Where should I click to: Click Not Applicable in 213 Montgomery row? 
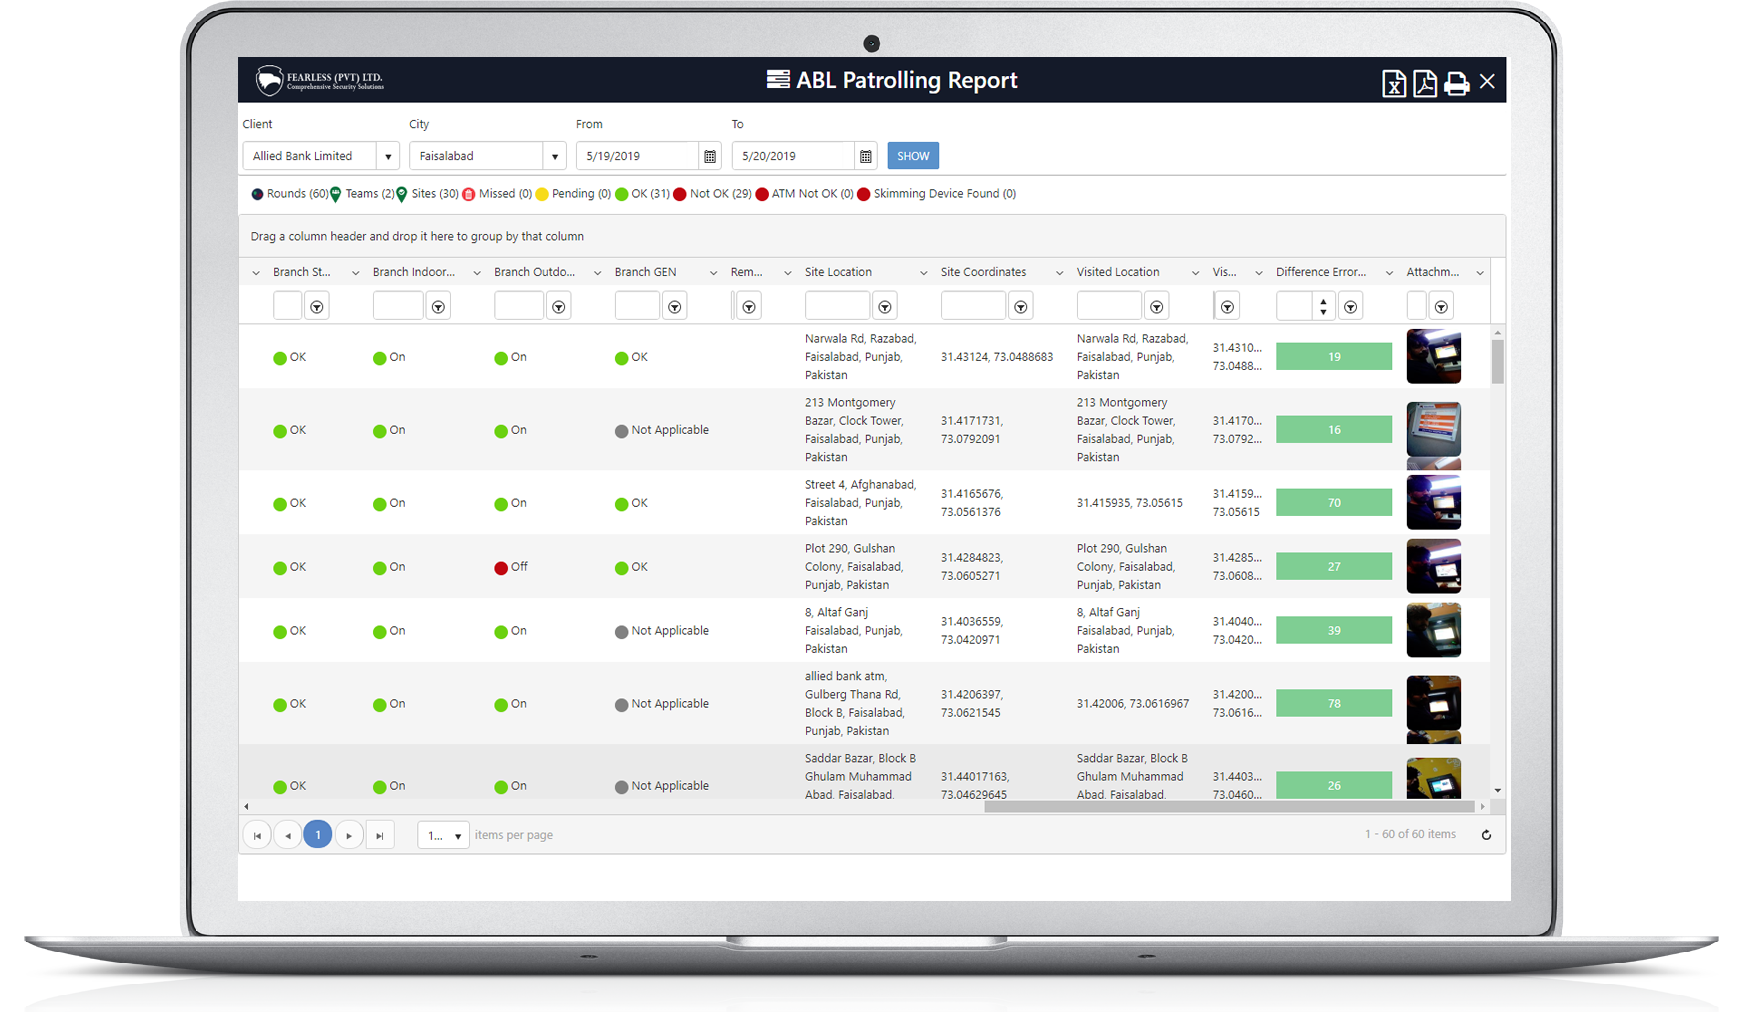coord(662,430)
